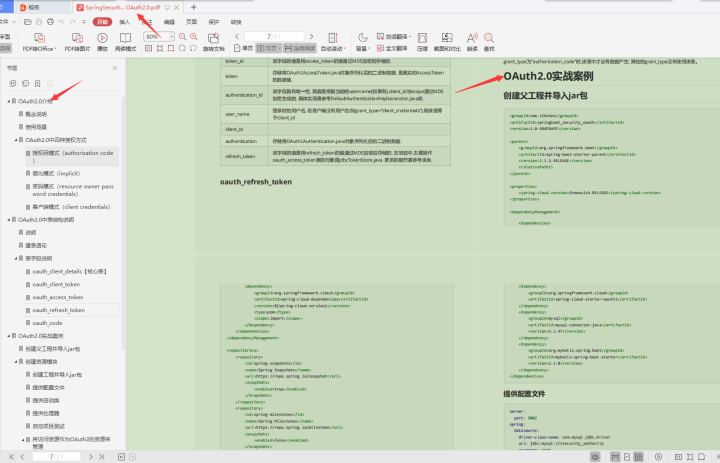The image size is (720, 463).
Task: Open the zoom percentage 80% dropdown
Action: point(171,36)
